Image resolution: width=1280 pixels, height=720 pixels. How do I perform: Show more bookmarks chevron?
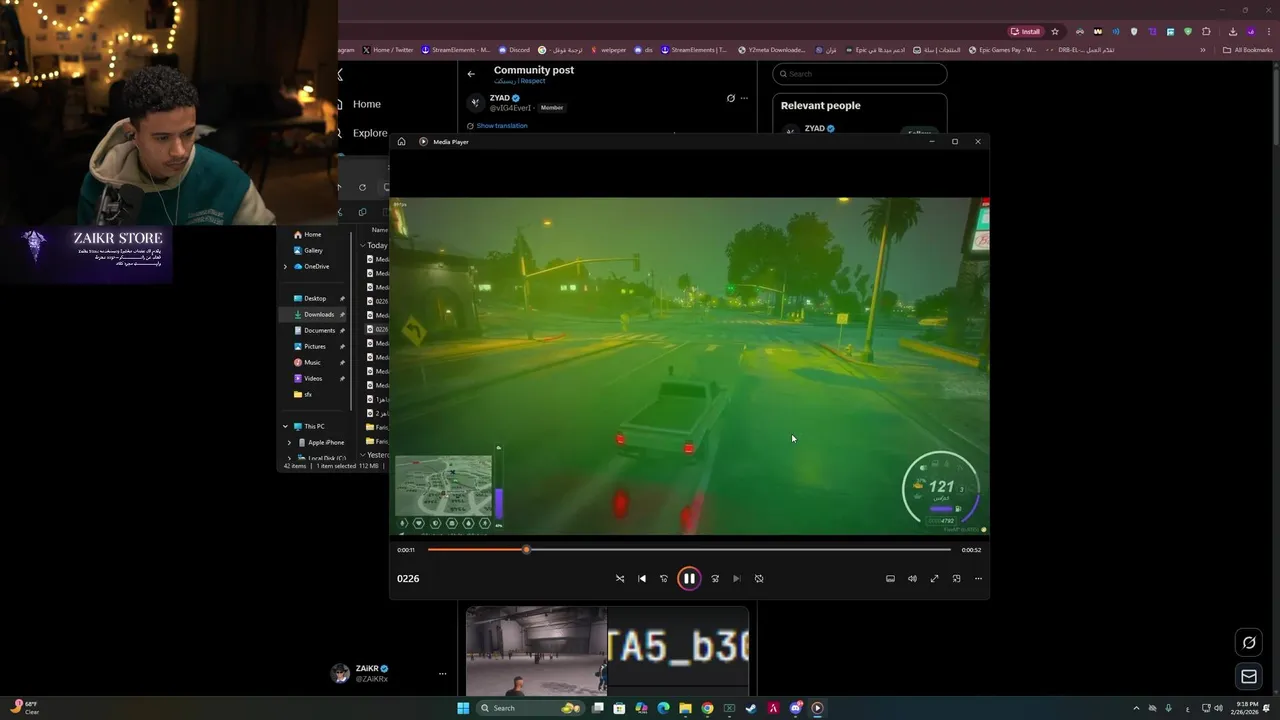[x=1203, y=50]
